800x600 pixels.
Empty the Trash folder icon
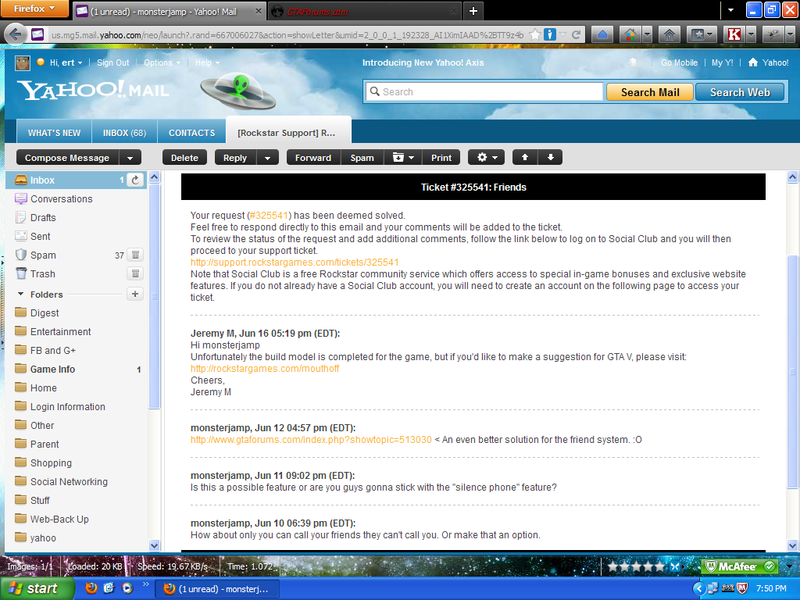tap(135, 273)
